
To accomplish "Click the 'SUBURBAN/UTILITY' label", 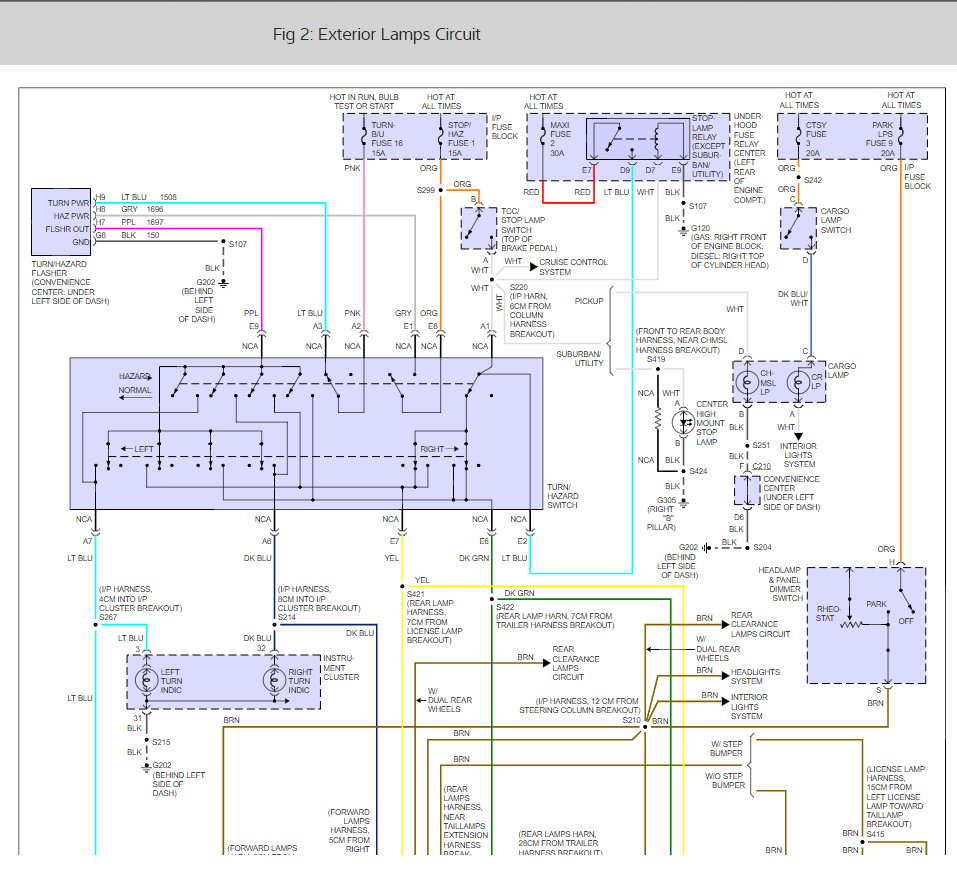I will 580,358.
